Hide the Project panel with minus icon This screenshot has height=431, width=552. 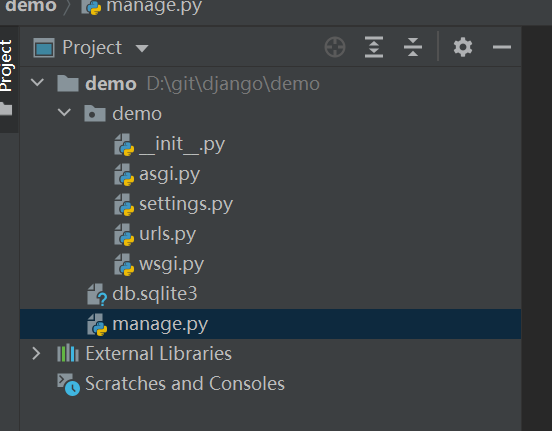tap(502, 47)
